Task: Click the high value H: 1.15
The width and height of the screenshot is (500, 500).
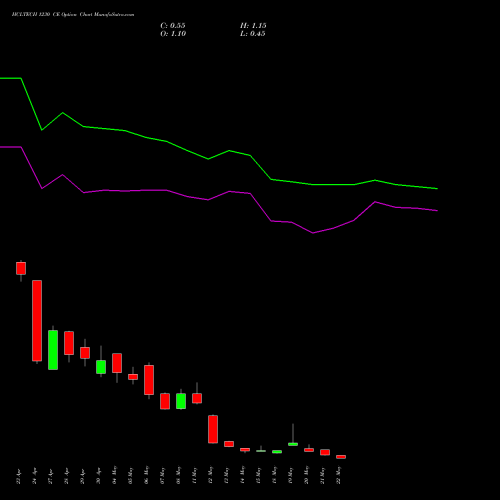Action: 253,26
